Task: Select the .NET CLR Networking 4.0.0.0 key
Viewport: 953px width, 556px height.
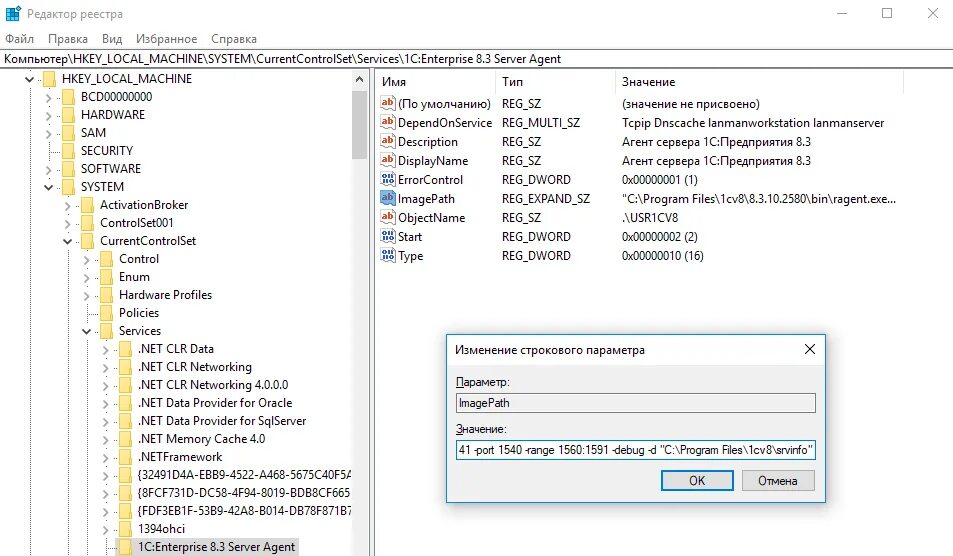Action: click(x=213, y=385)
